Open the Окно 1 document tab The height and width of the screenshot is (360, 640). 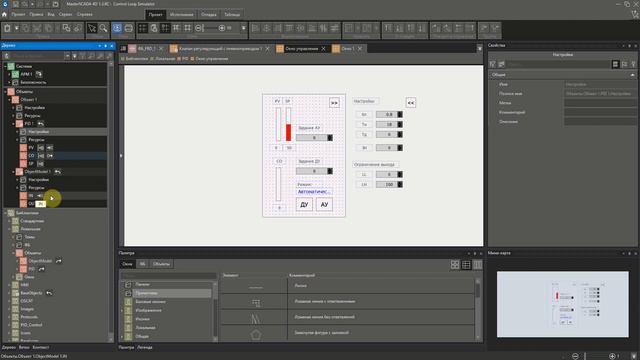click(x=347, y=49)
